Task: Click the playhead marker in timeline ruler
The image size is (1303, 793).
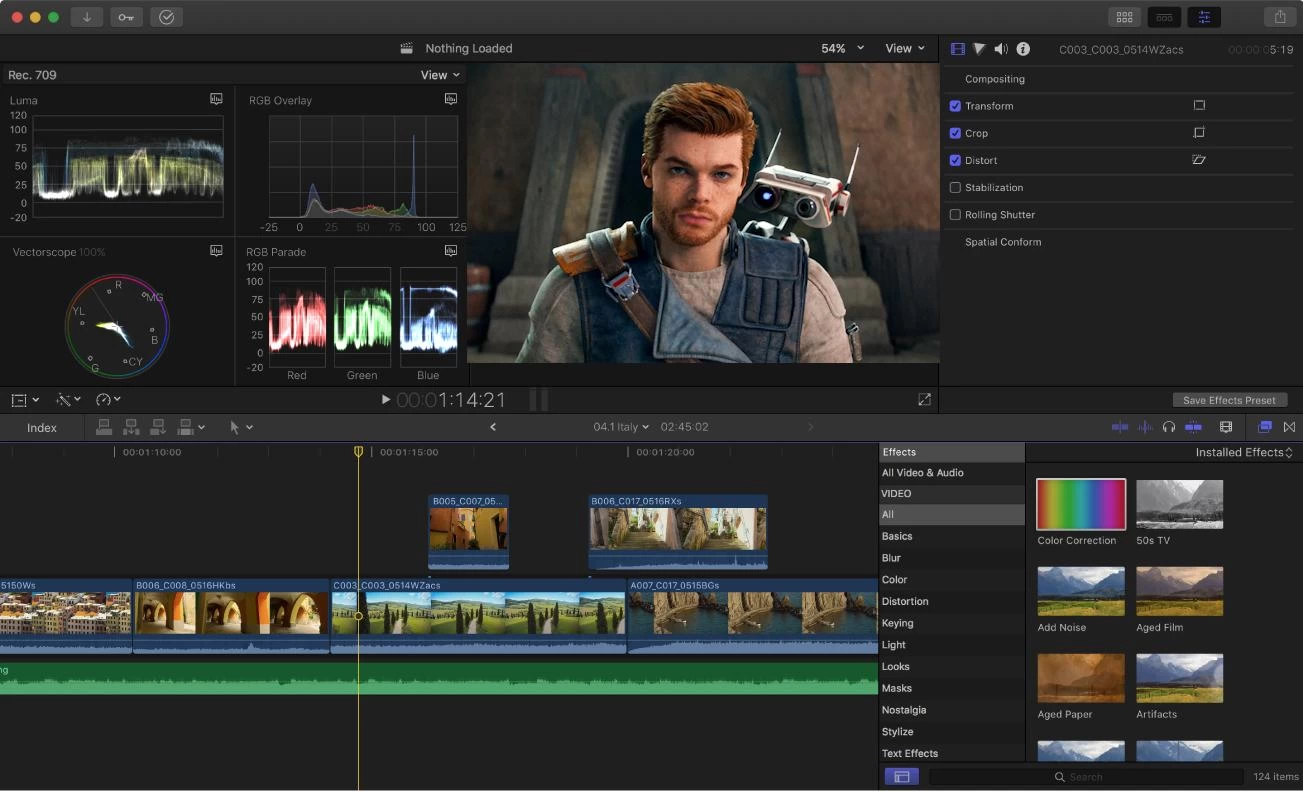Action: (x=358, y=453)
